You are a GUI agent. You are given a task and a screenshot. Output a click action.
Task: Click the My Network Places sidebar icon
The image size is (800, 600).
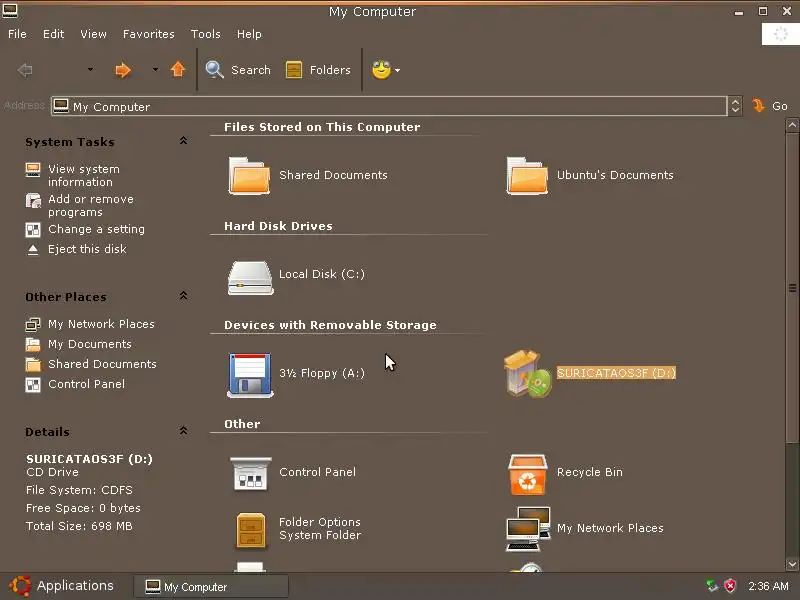[x=33, y=324]
